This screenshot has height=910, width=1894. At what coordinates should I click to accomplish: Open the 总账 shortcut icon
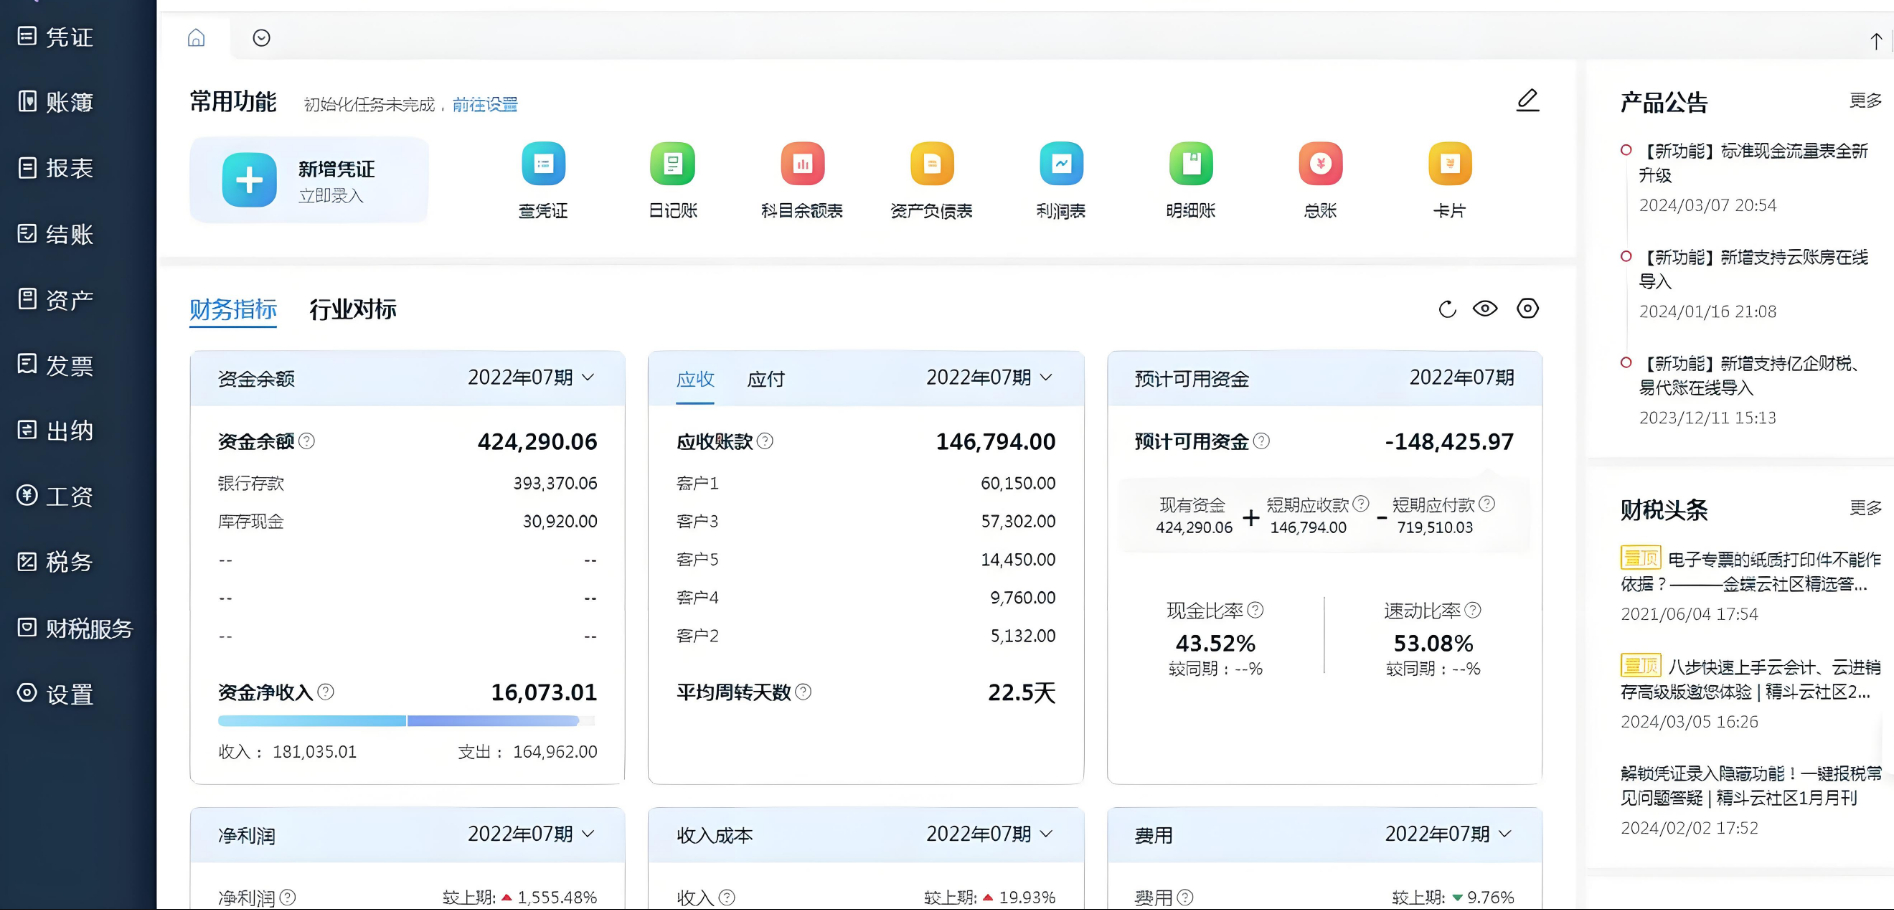pos(1320,164)
